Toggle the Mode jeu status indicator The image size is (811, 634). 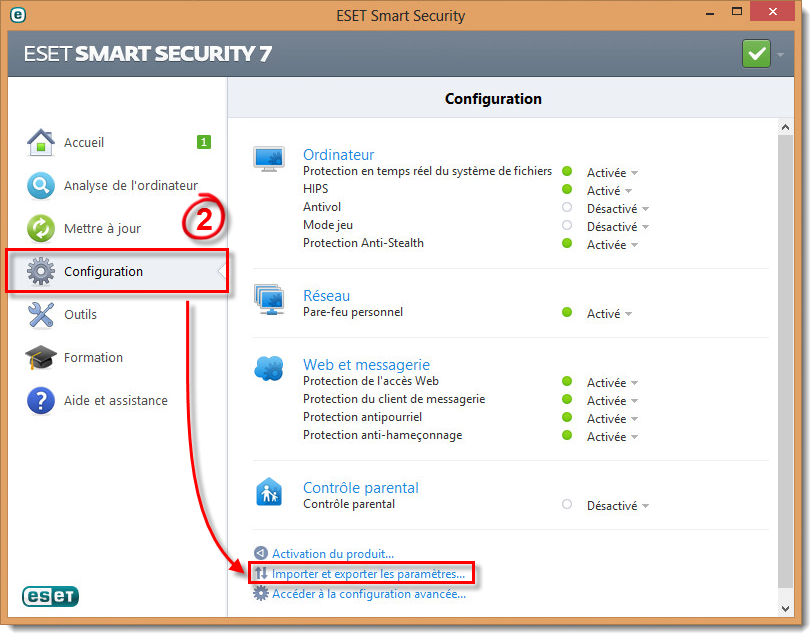tap(567, 225)
